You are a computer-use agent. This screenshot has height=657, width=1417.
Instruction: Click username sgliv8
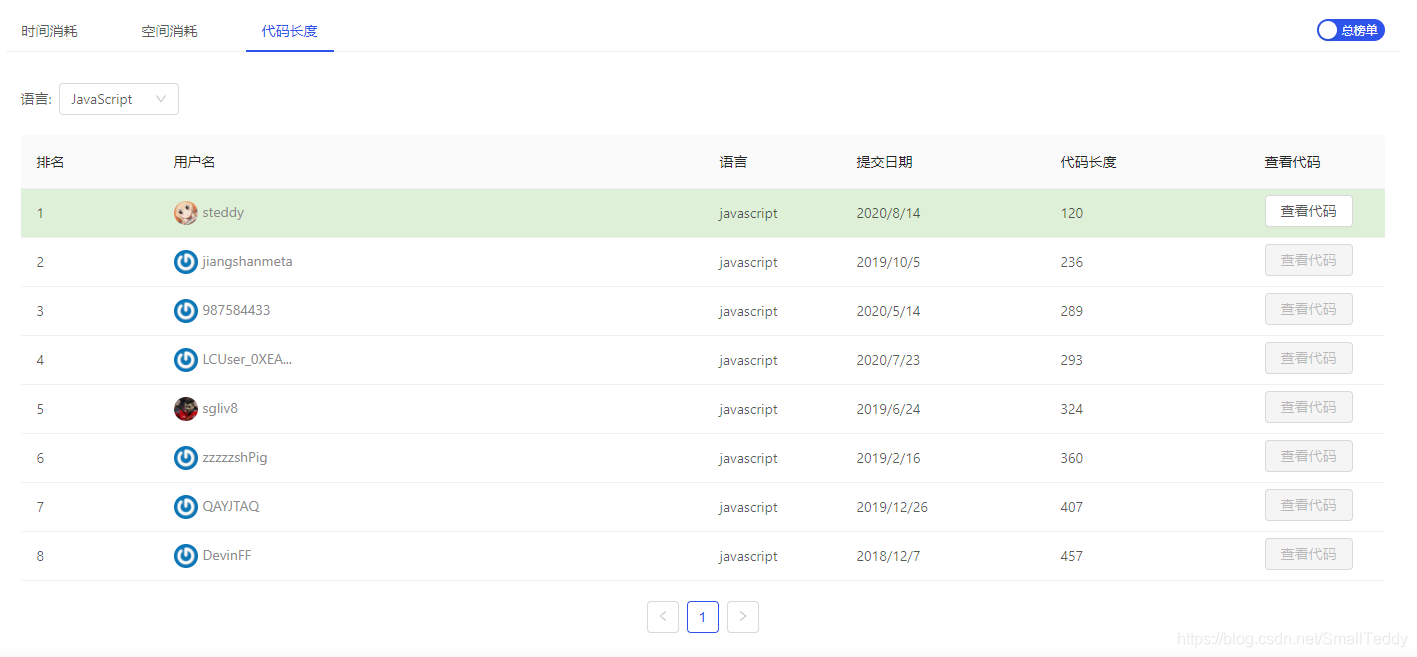pyautogui.click(x=220, y=409)
